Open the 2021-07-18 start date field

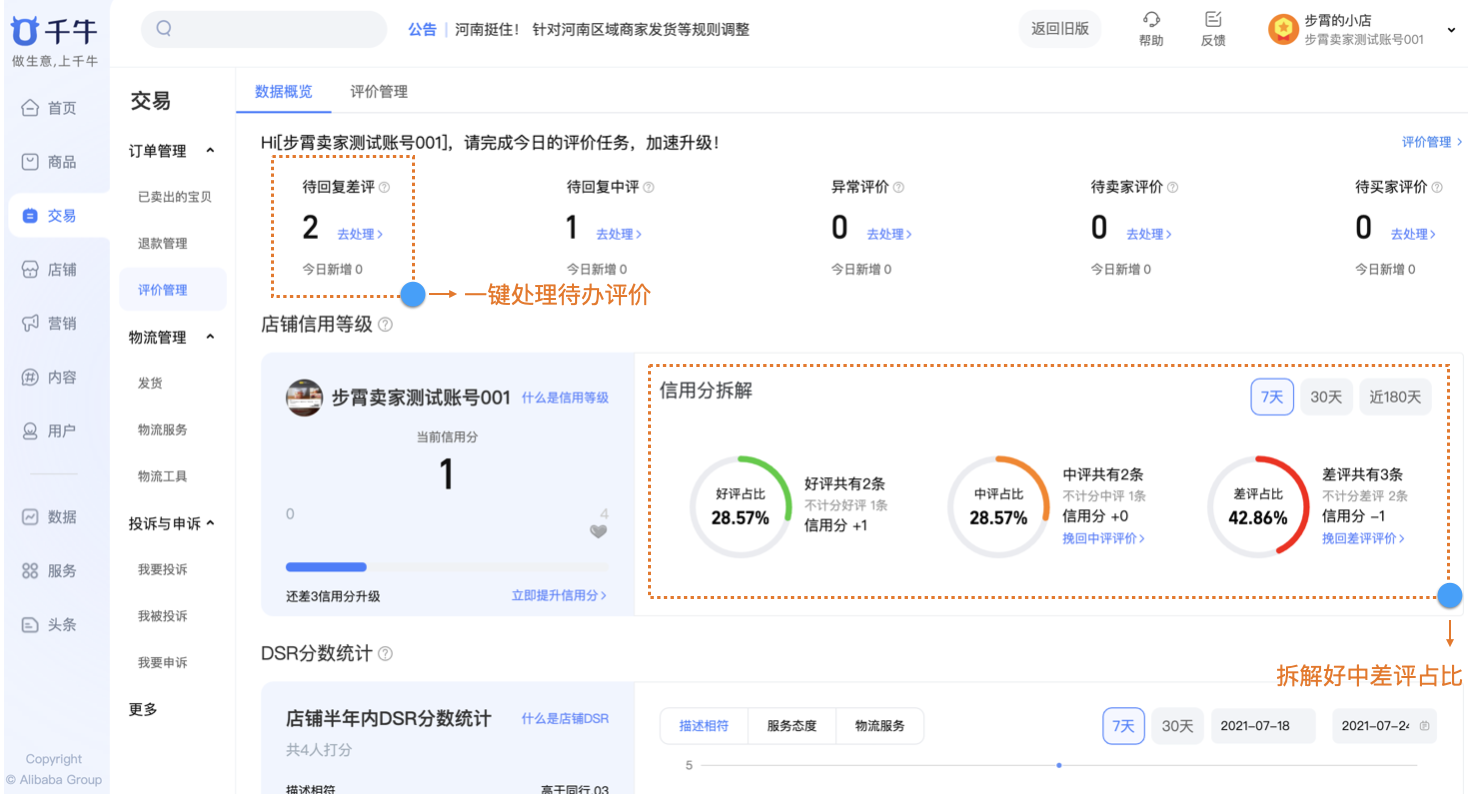1264,726
